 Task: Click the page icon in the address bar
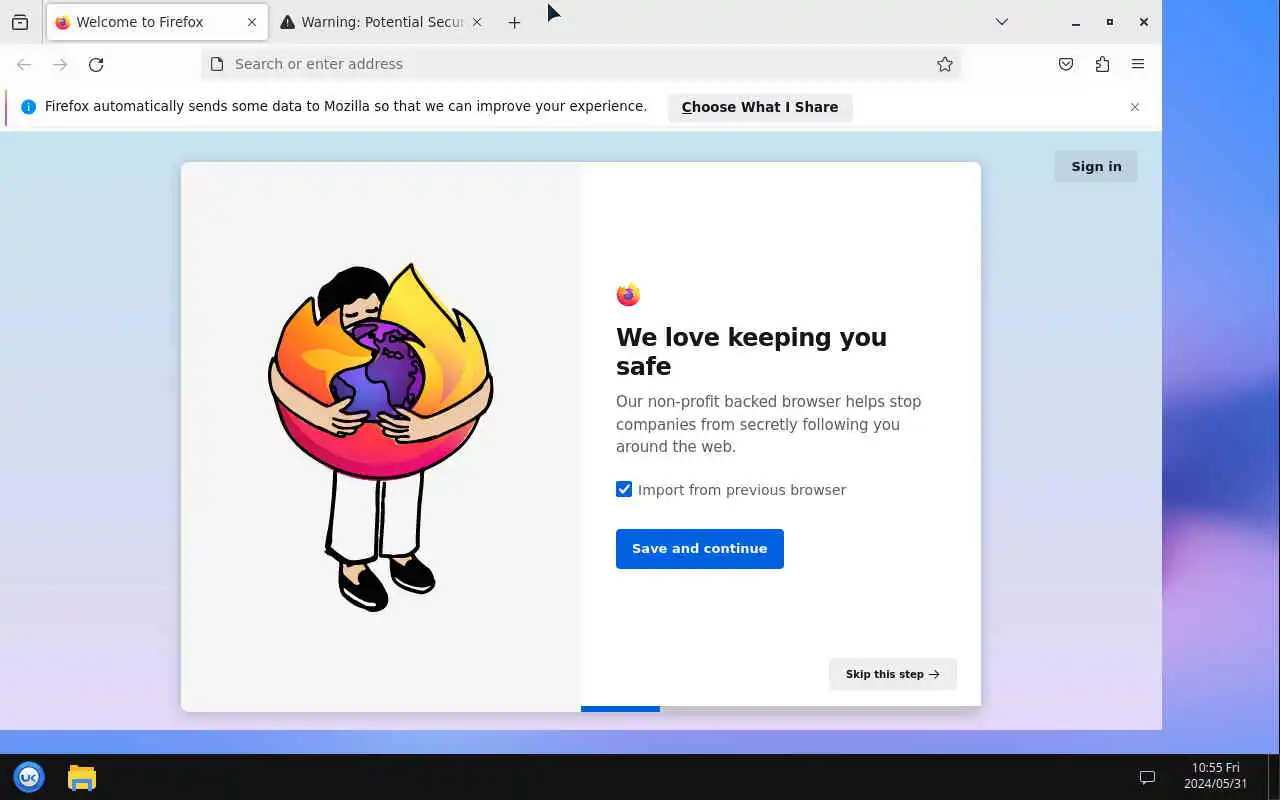pyautogui.click(x=217, y=64)
